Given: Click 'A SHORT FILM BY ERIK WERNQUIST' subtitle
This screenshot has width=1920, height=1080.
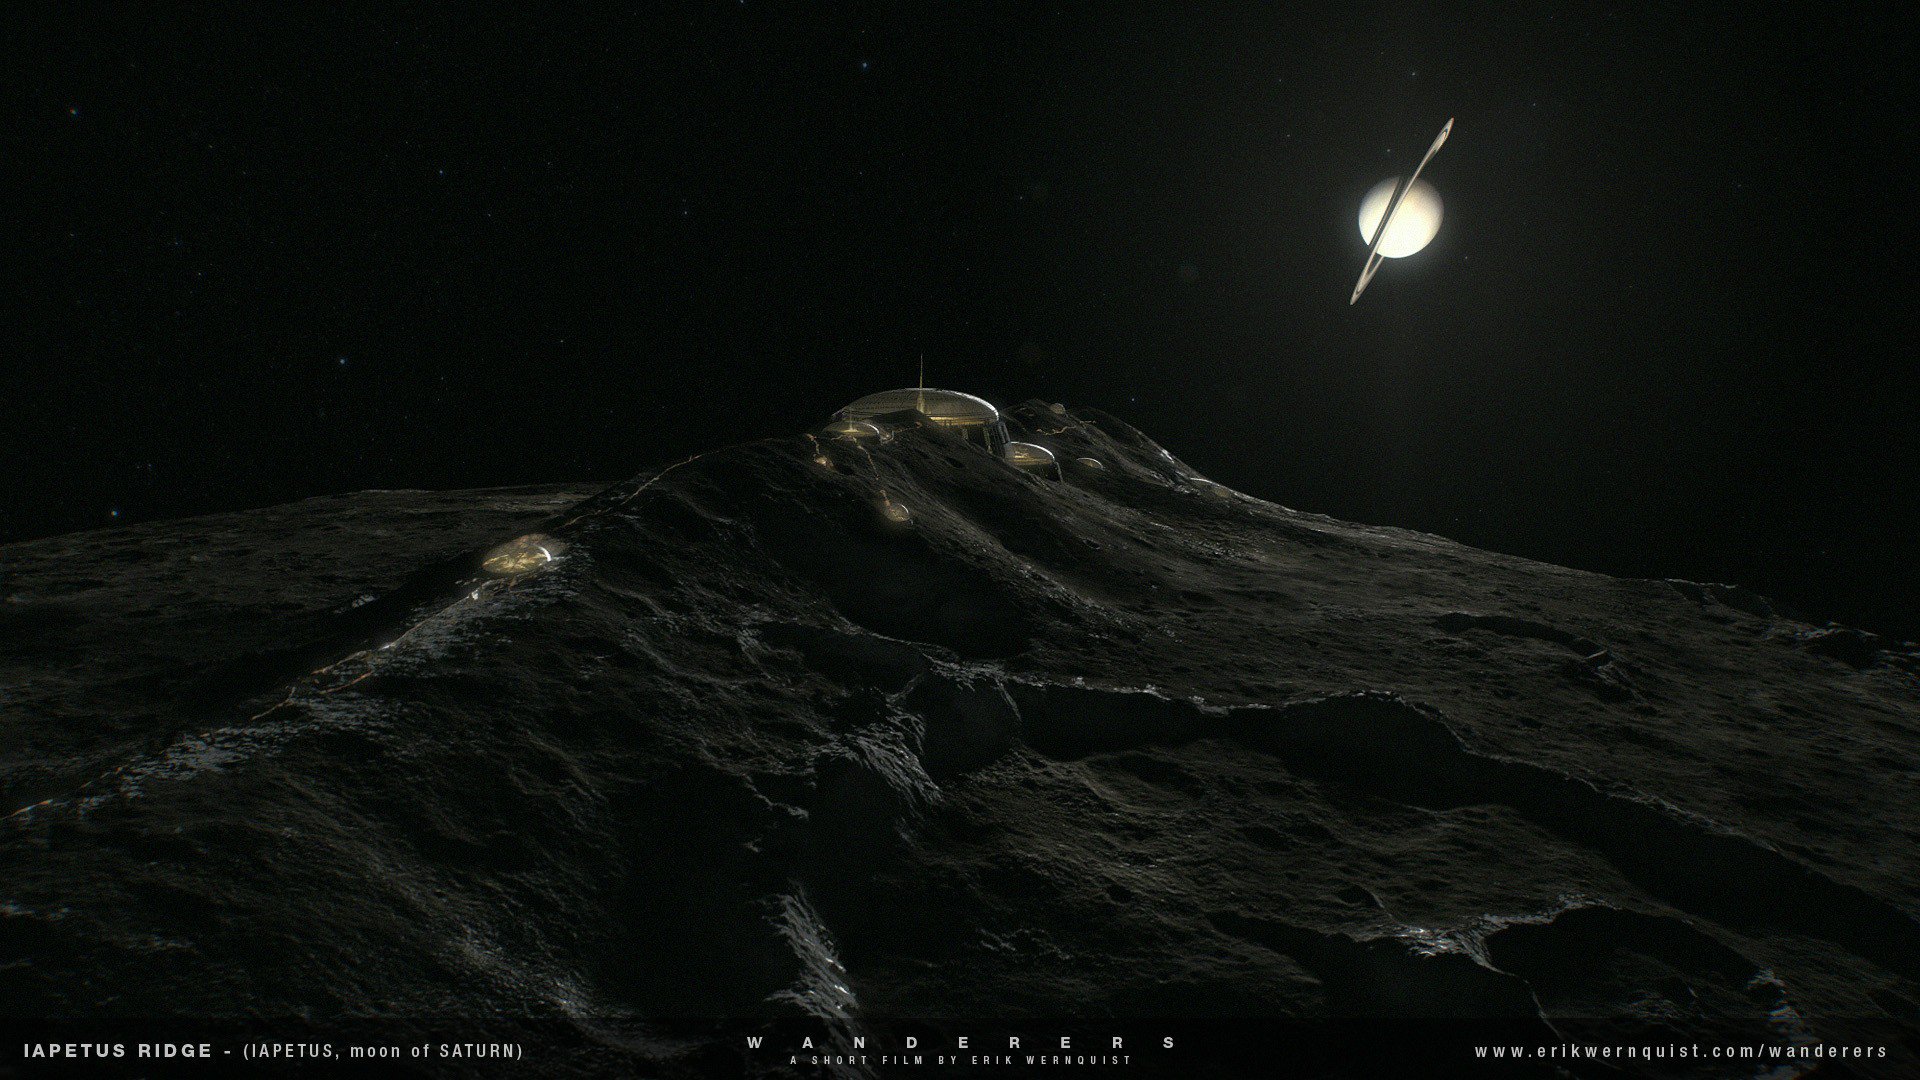Looking at the screenshot, I should point(959,1060).
